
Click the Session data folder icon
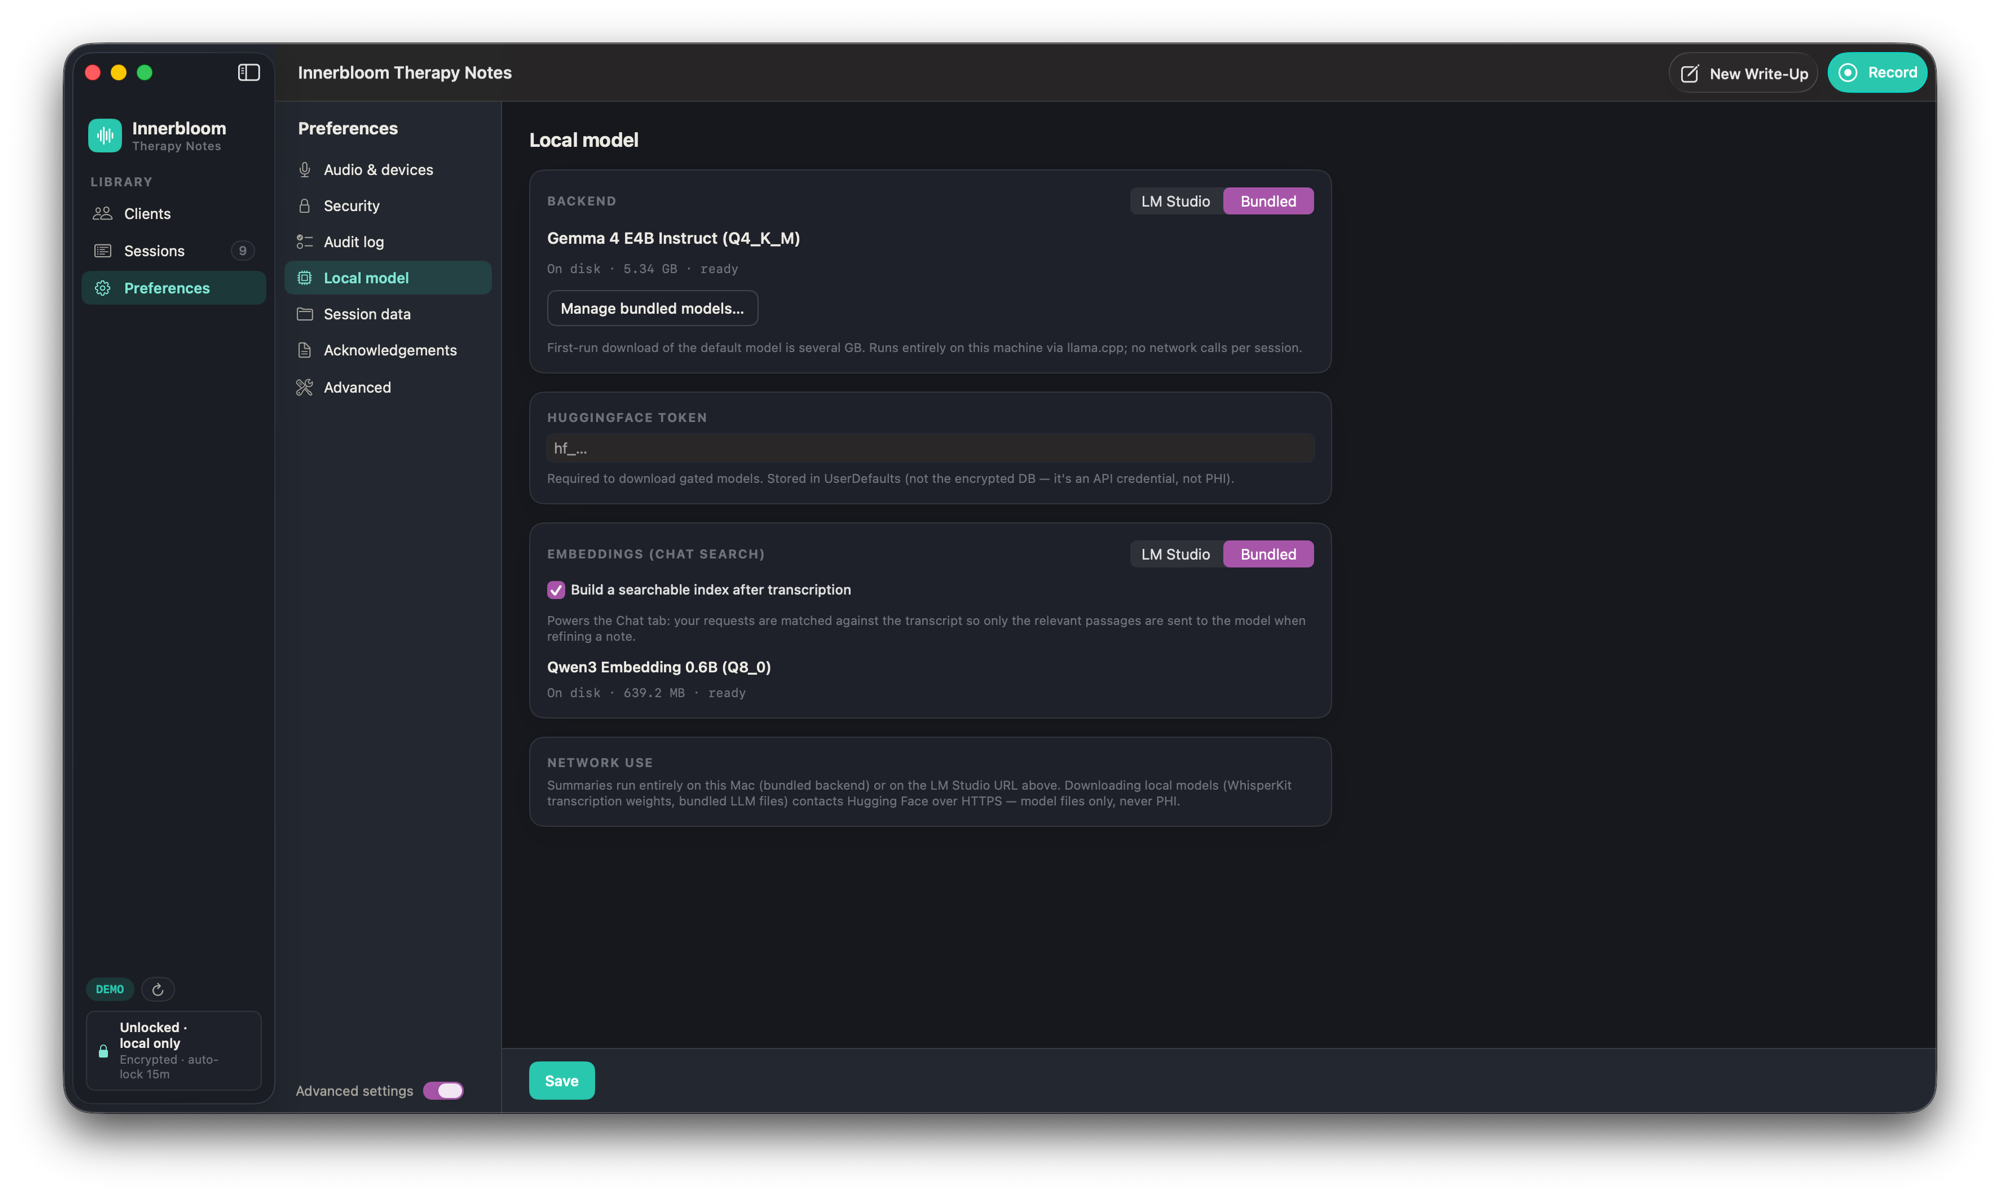point(305,313)
